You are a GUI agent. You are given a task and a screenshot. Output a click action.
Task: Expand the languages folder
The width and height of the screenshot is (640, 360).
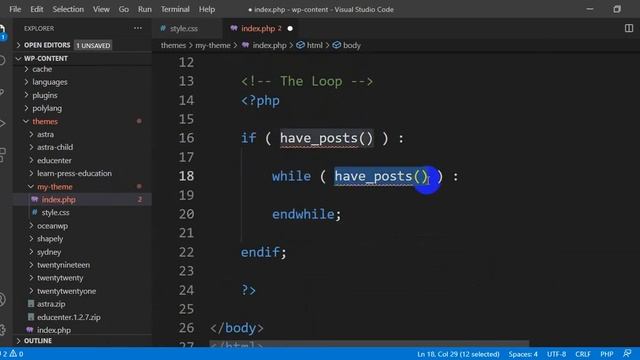click(50, 82)
